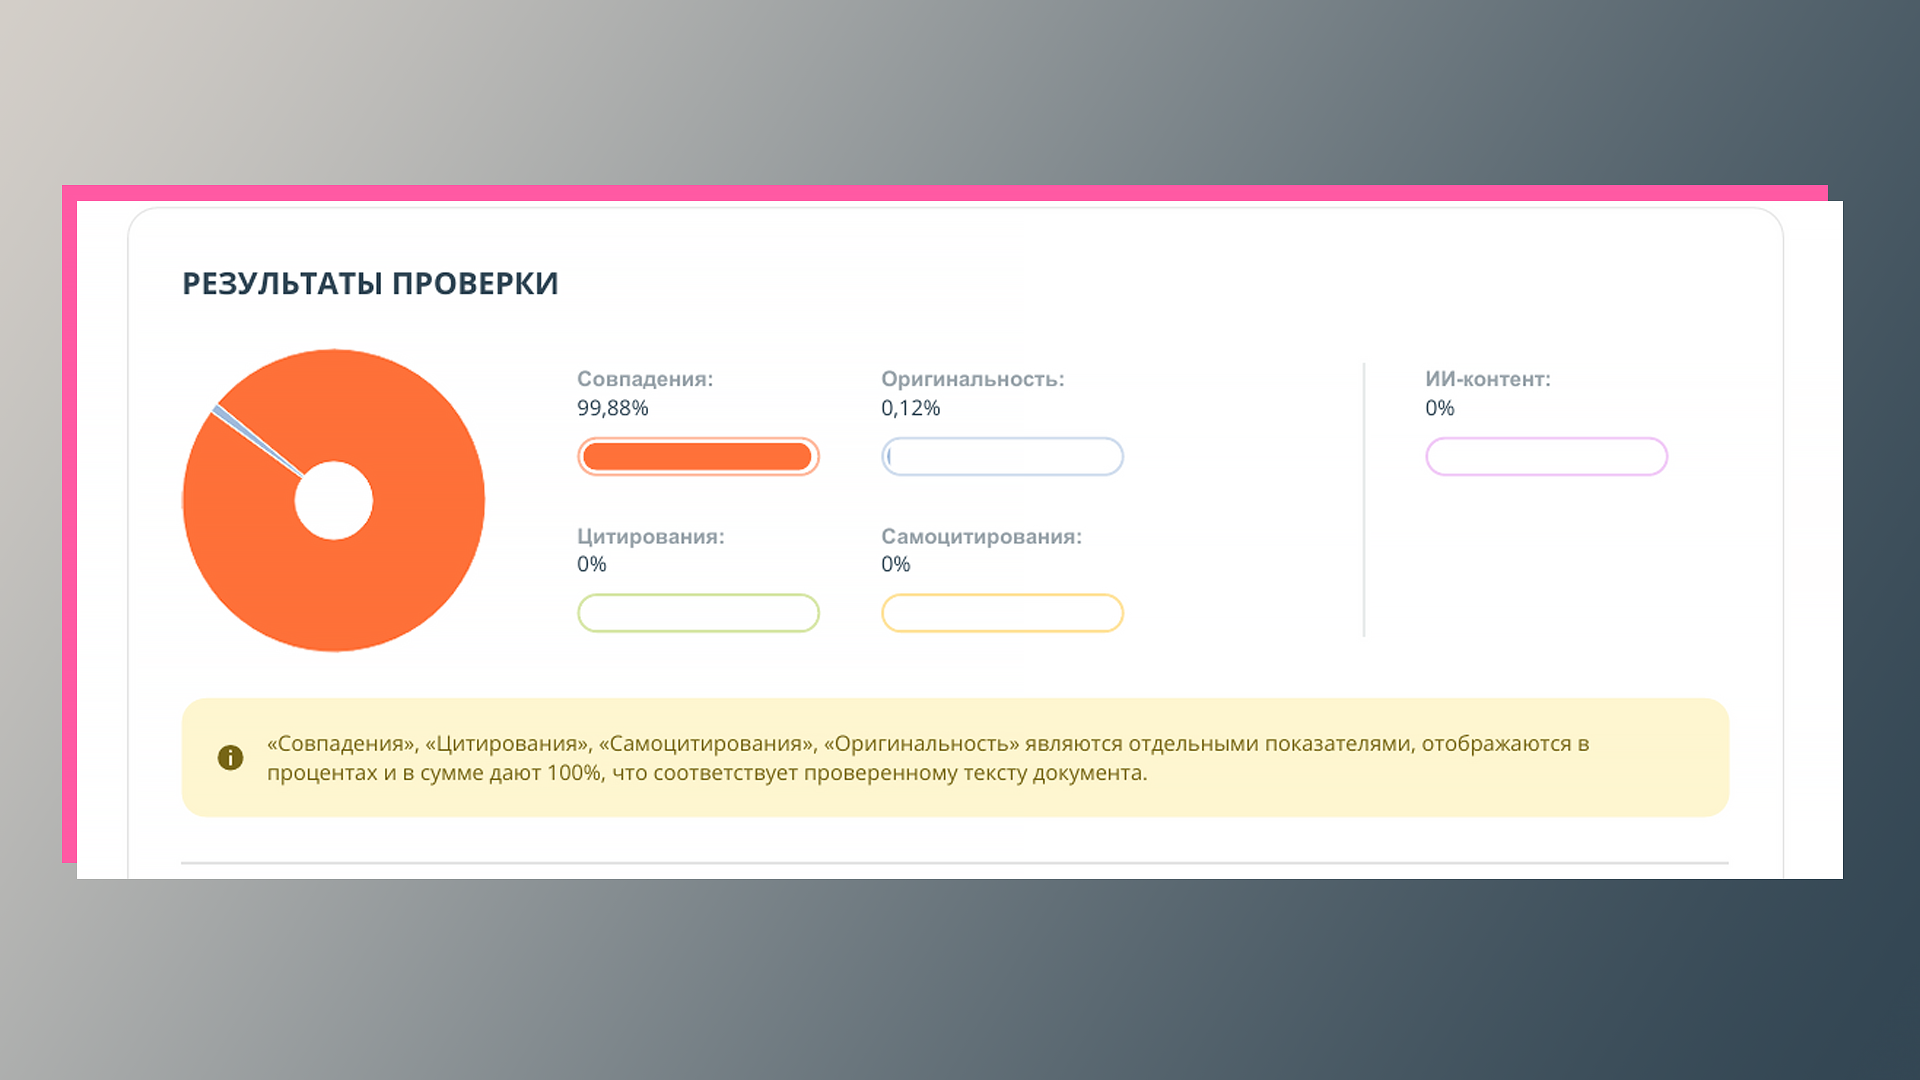Click the Совпадения label above its percentage
1920x1080 pixels.
[645, 379]
